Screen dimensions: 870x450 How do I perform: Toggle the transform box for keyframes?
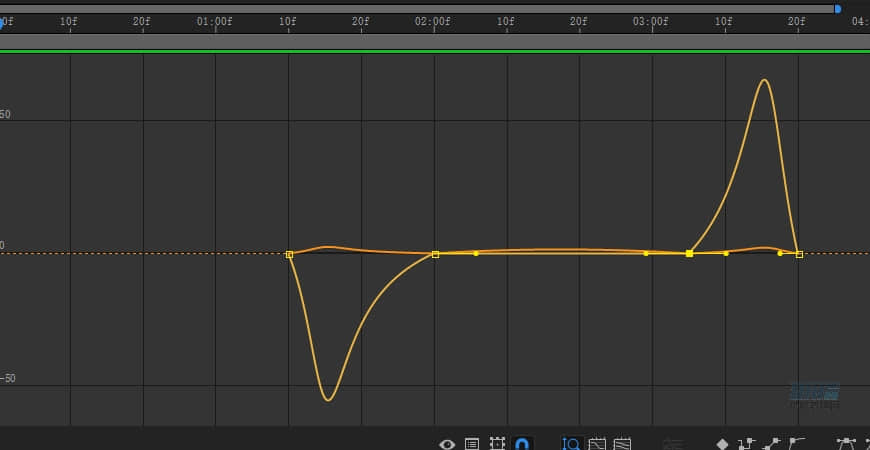tap(497, 443)
